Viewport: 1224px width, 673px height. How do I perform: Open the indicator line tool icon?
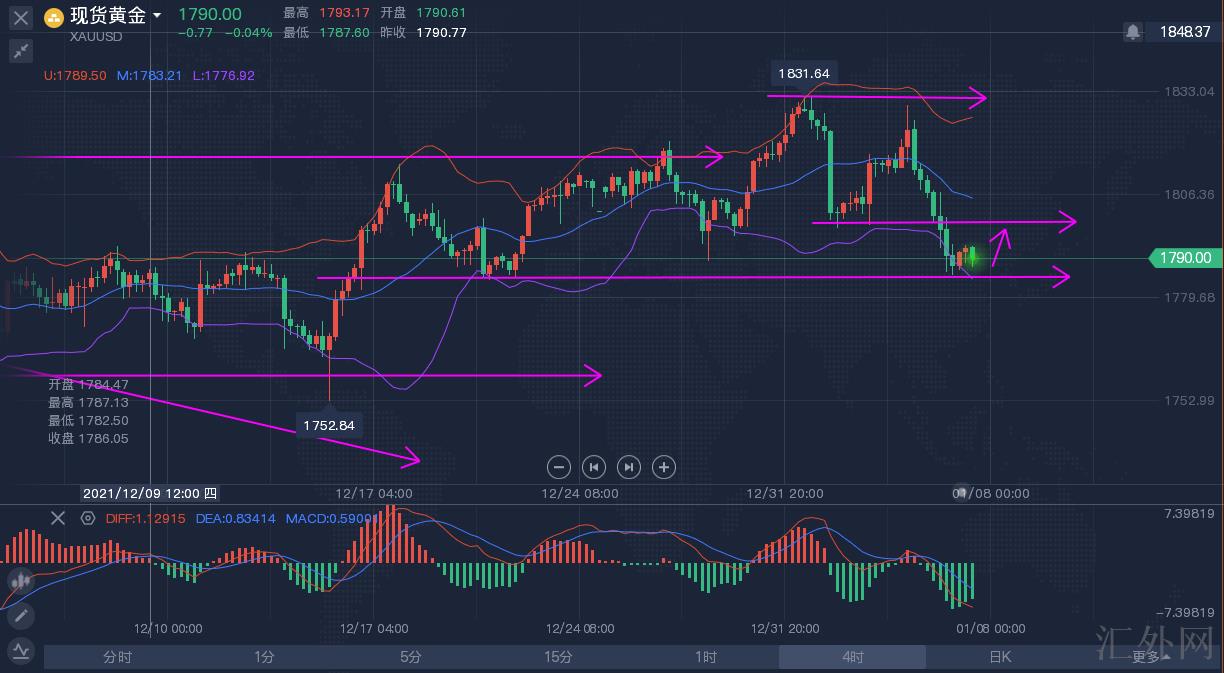21,651
